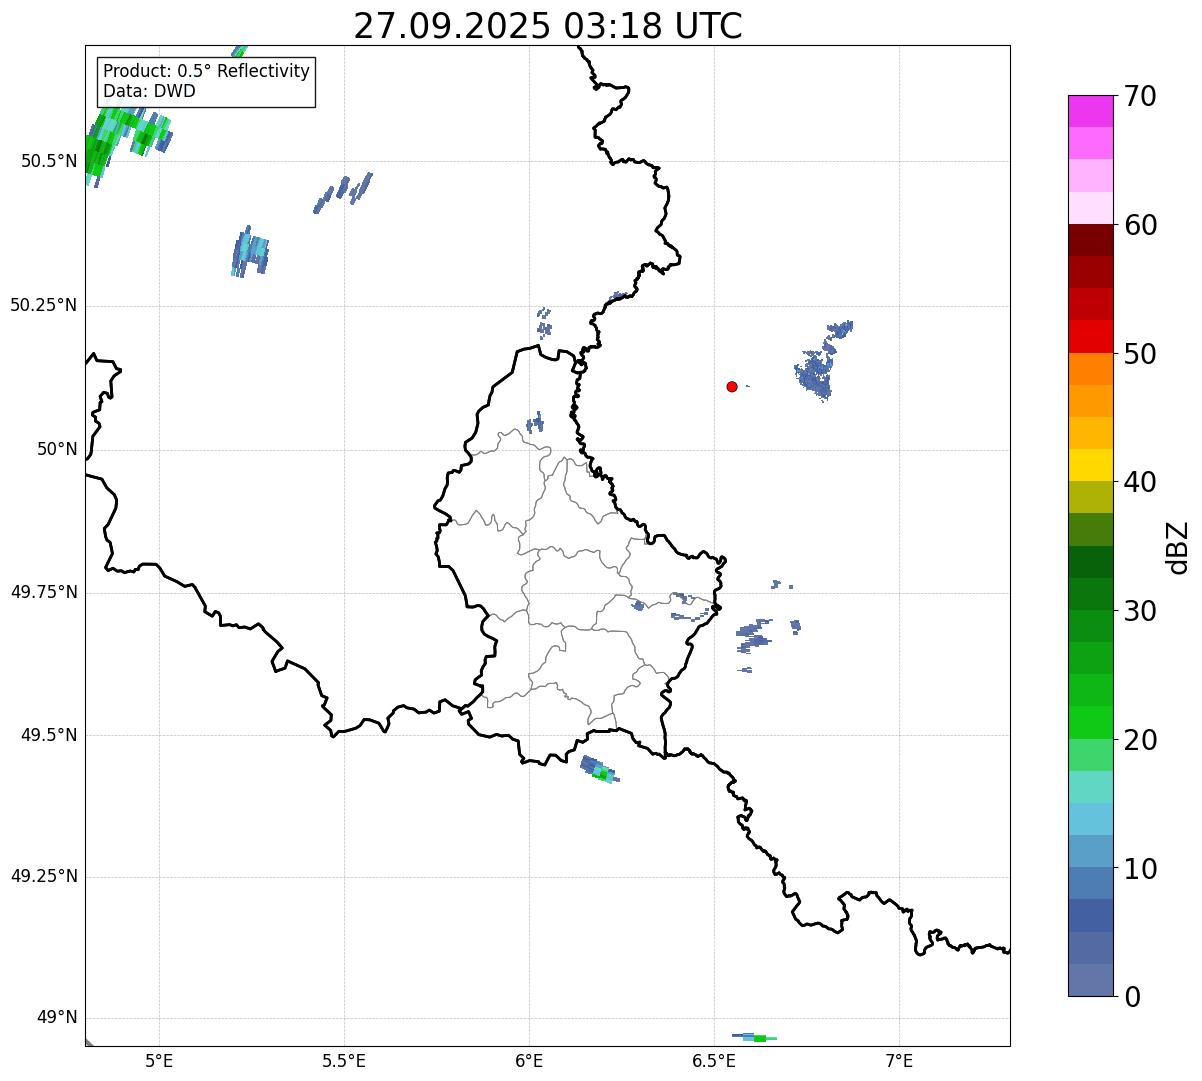This screenshot has width=1202, height=1081.
Task: Click the "50°N" latitude label
Action: (x=57, y=450)
